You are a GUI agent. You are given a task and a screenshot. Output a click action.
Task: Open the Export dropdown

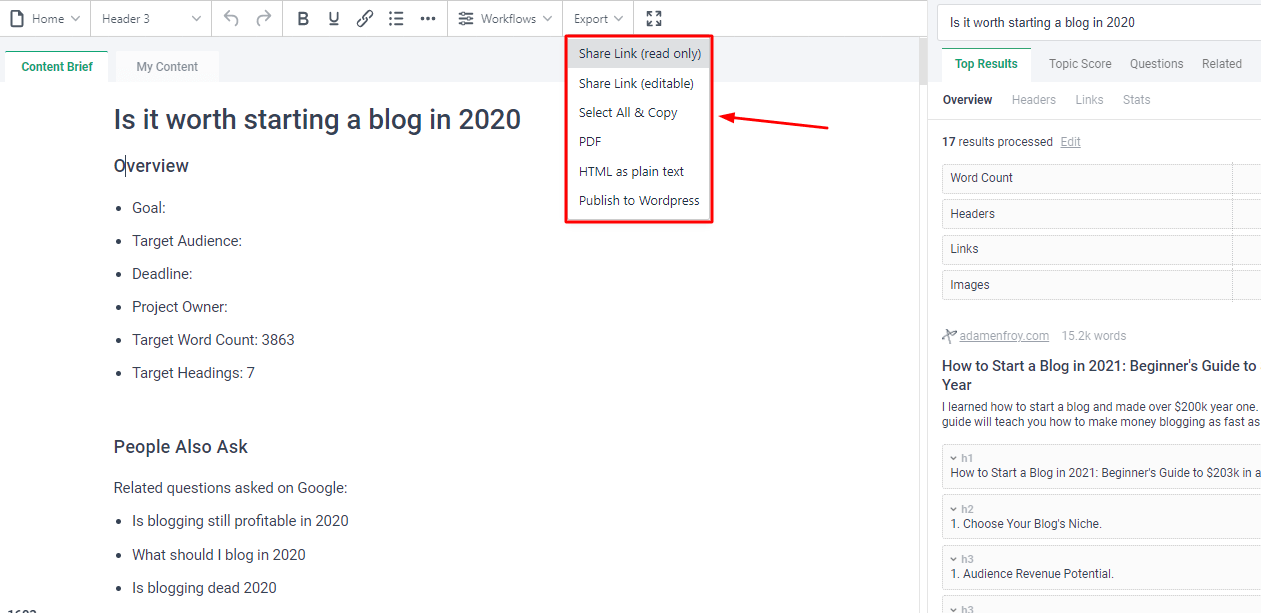(x=598, y=19)
